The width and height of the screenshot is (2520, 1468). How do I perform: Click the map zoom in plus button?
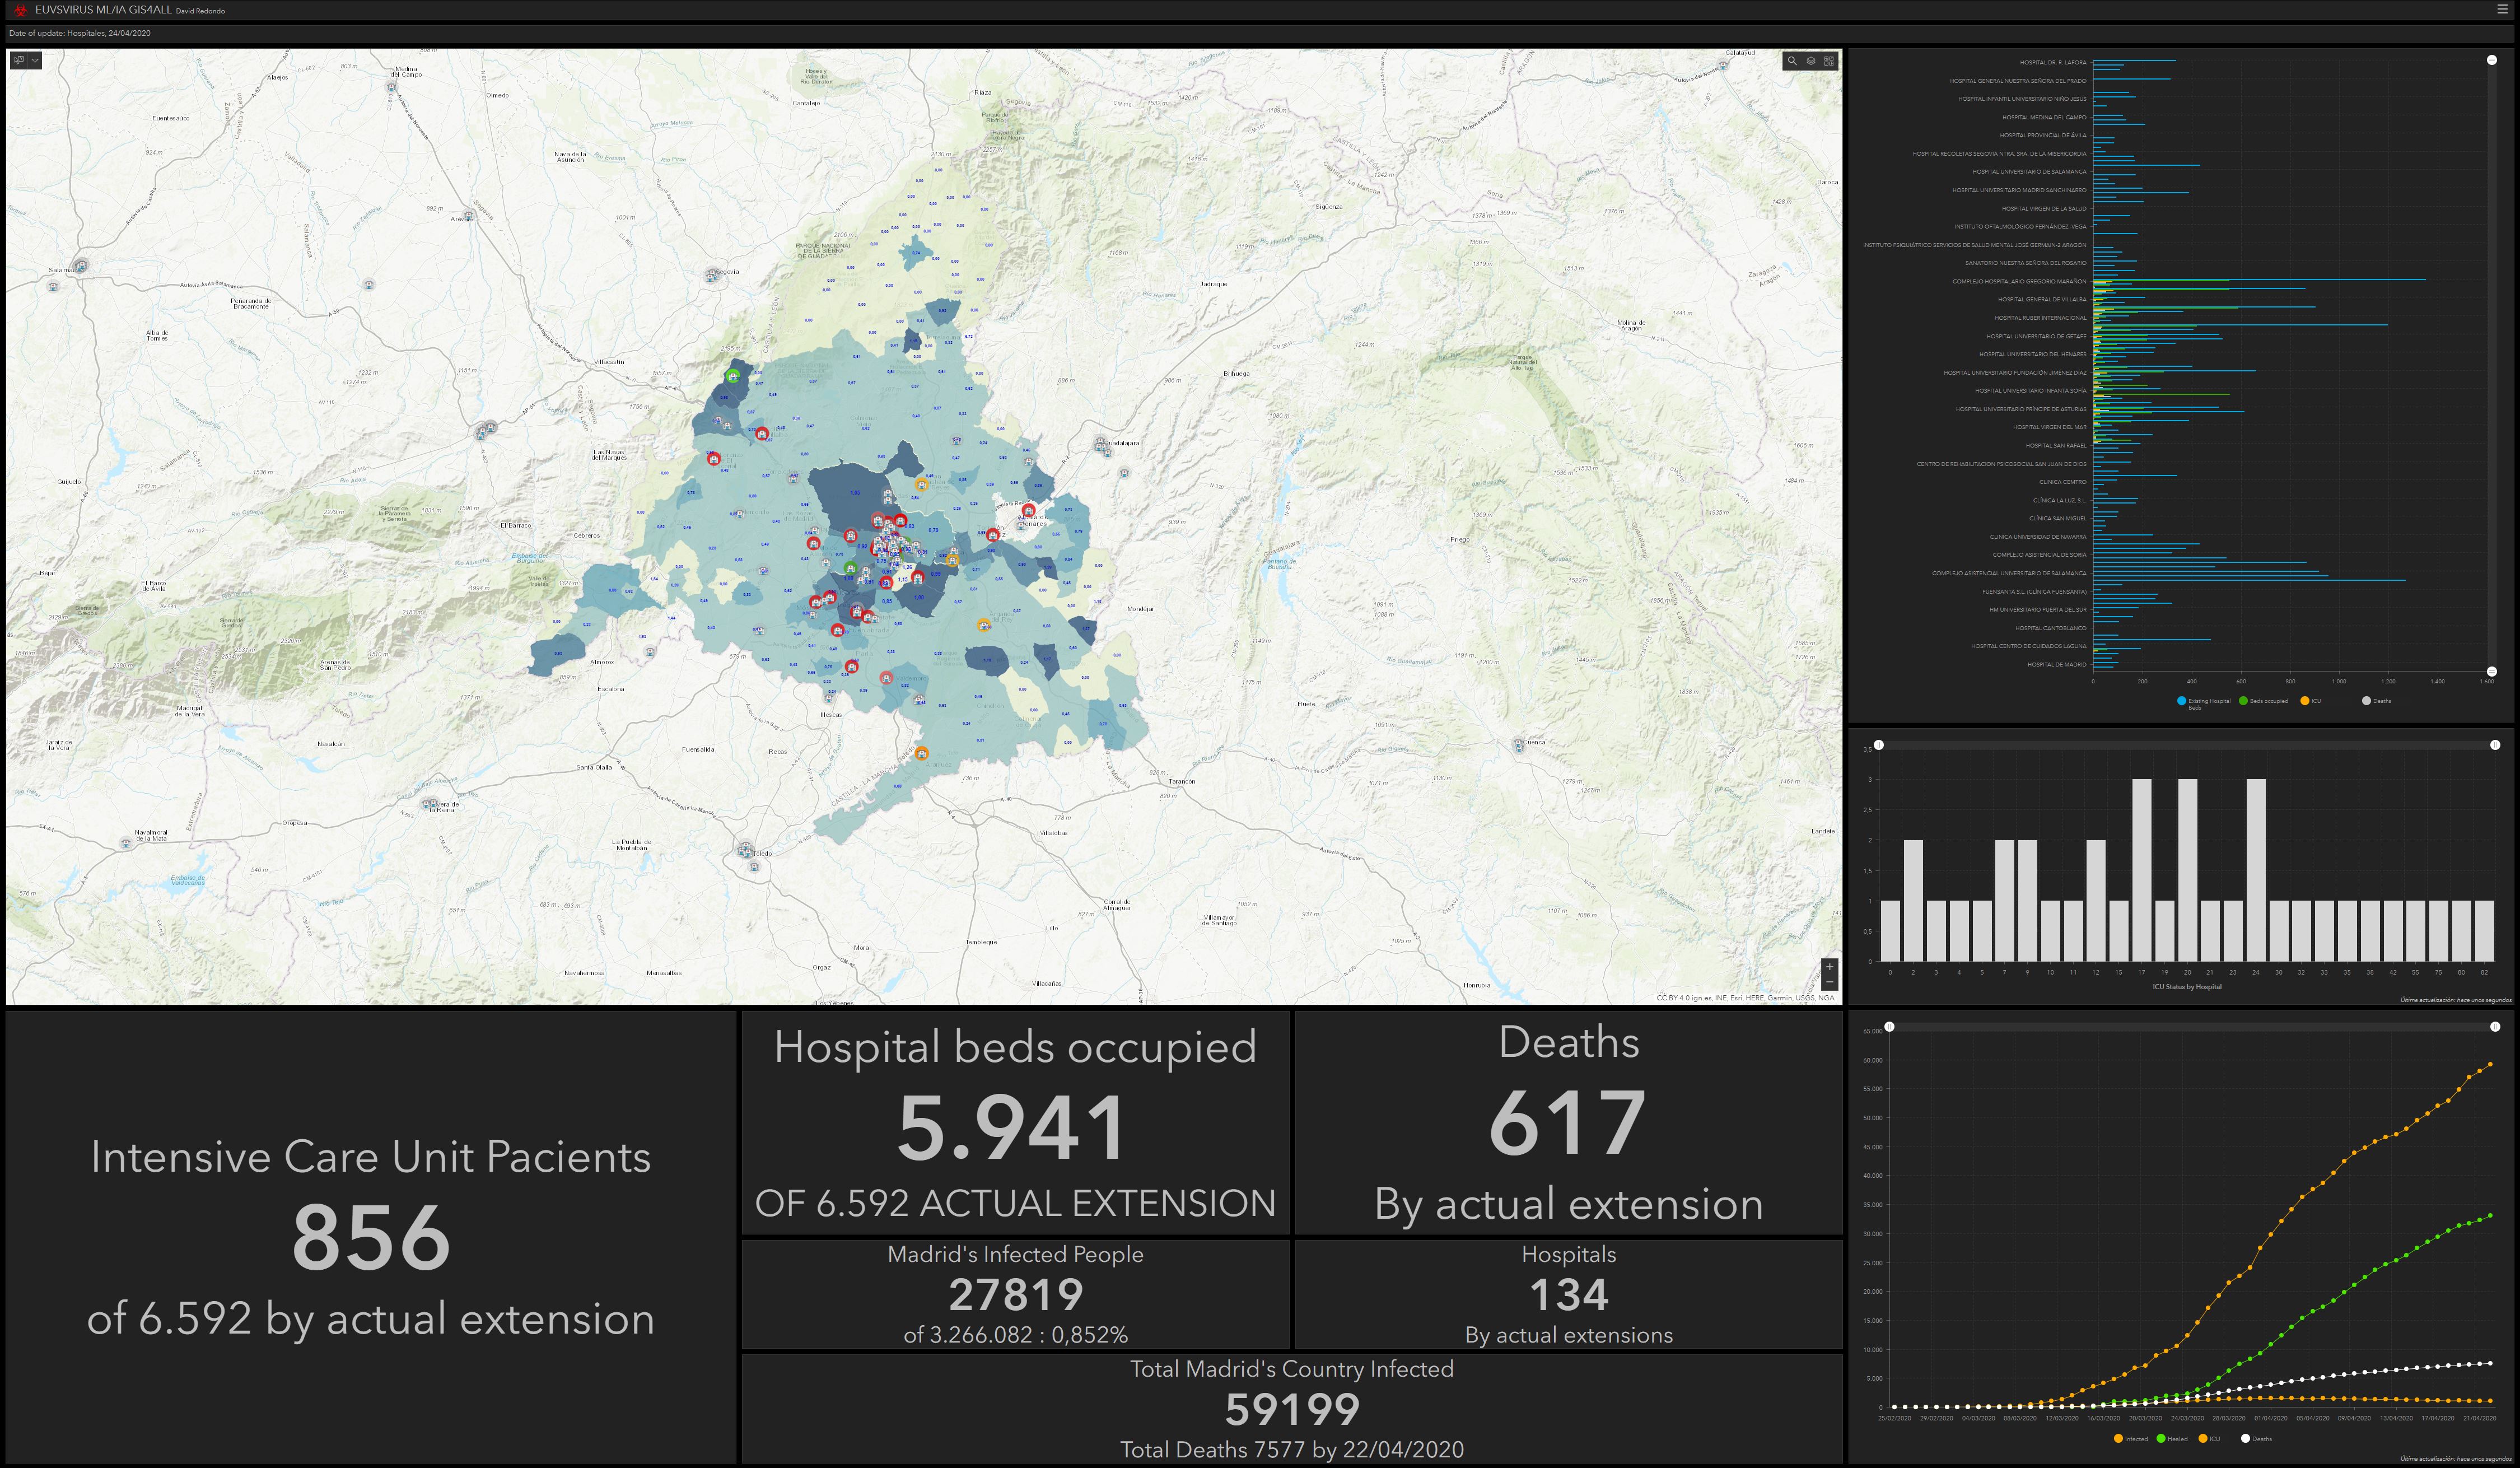click(1829, 967)
